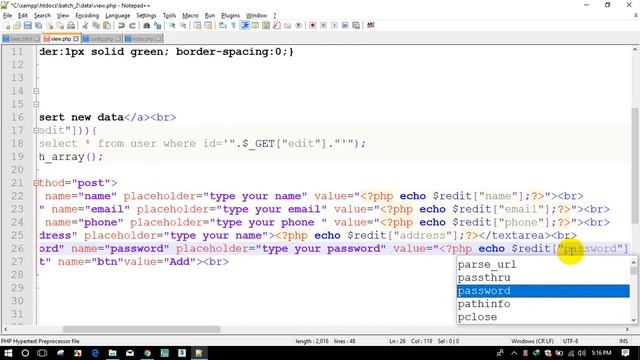Click the horizontal scrollbar right arrow
Screen dimensions: 640x360
point(627,329)
